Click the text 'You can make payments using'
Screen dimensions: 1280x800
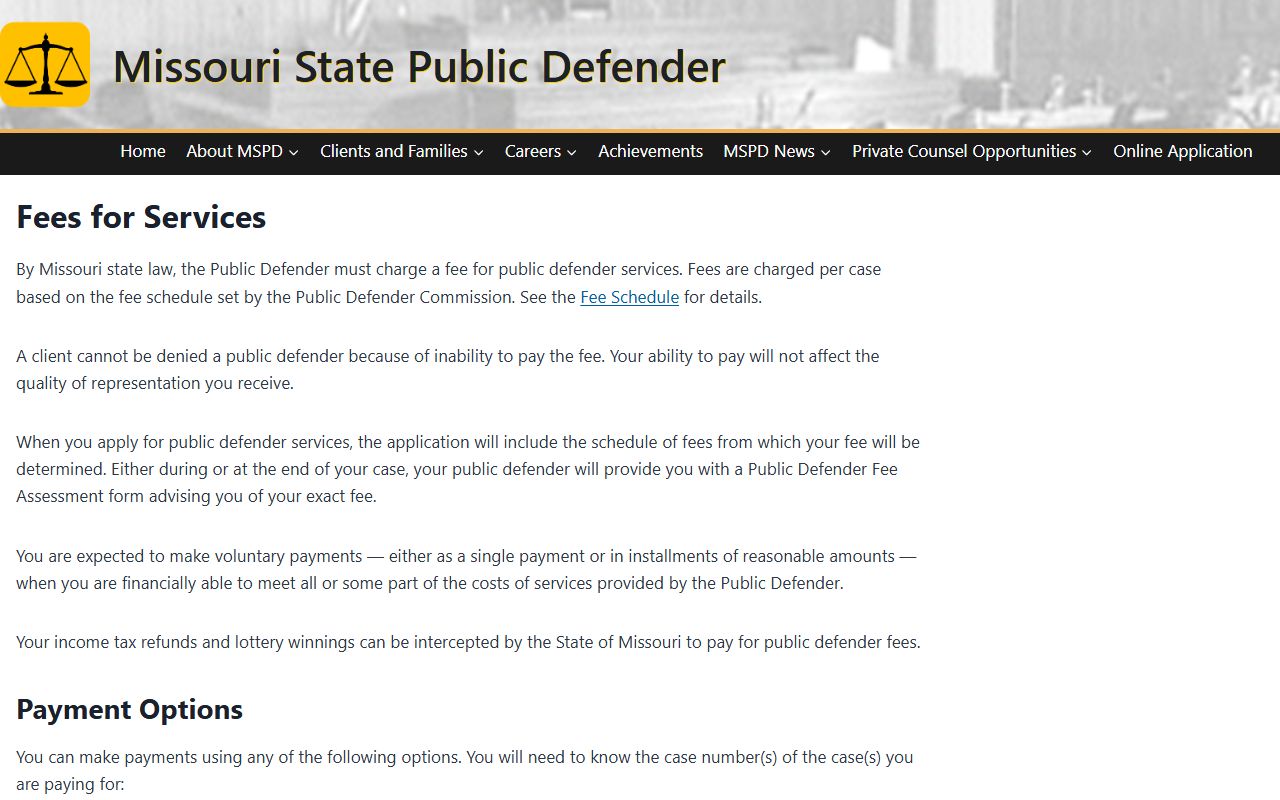465,771
